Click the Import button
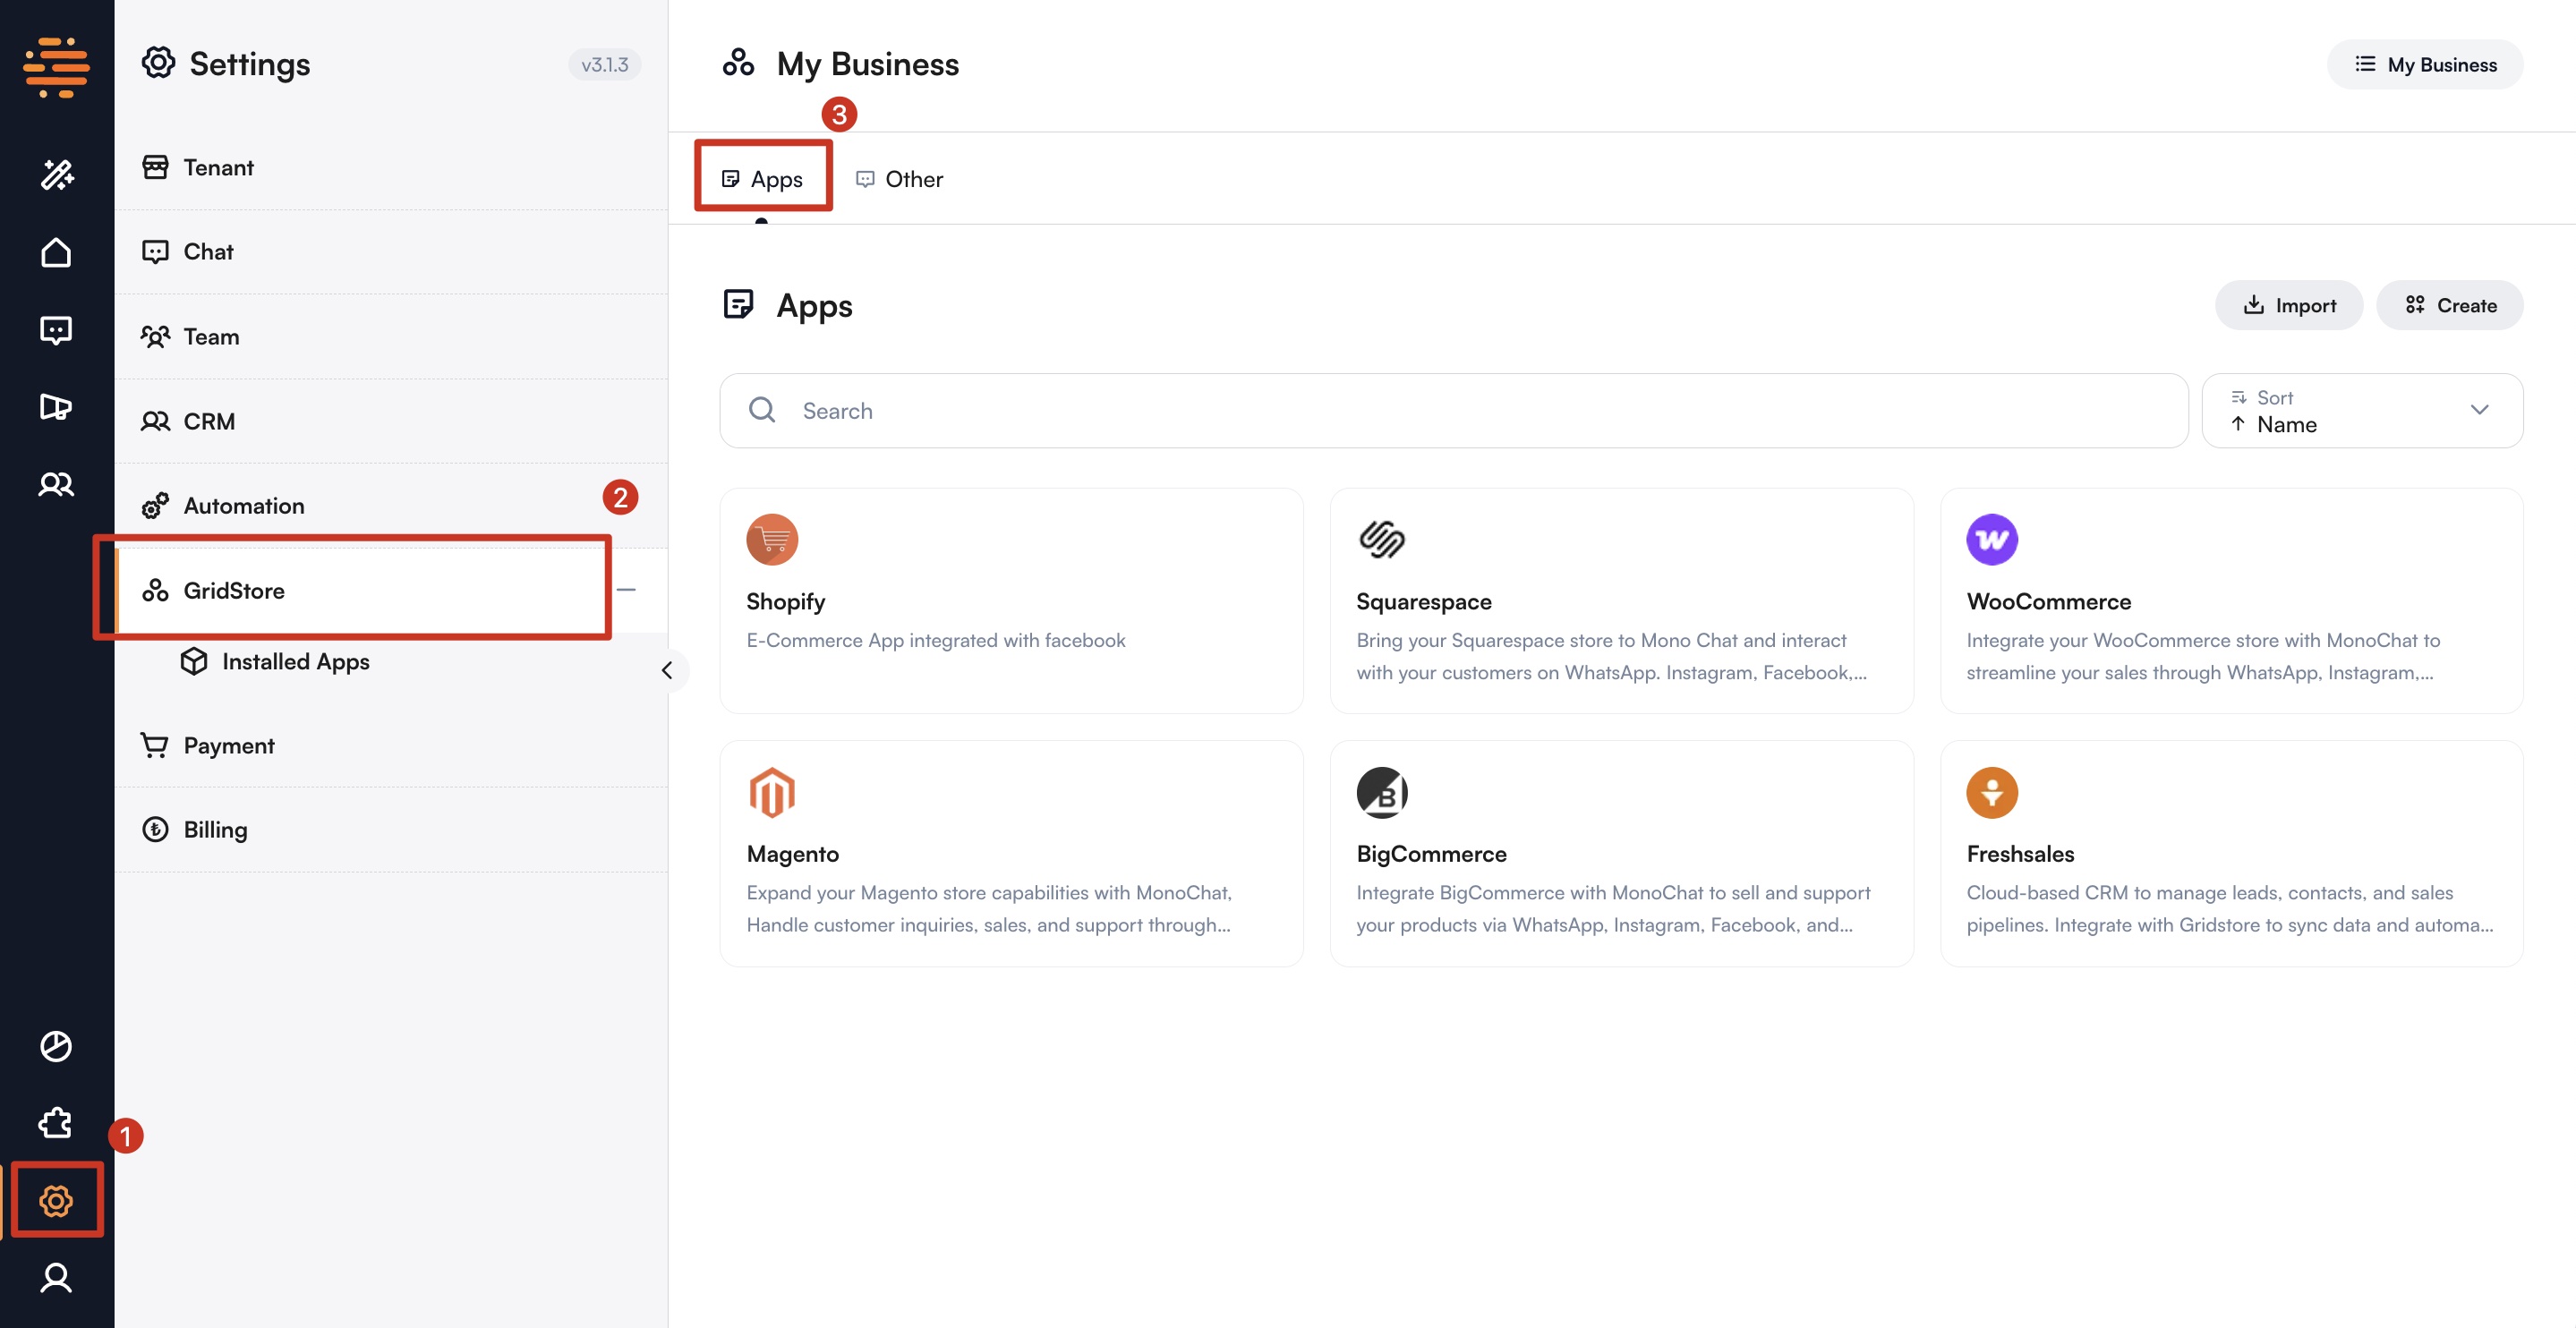Viewport: 2576px width, 1328px height. [x=2288, y=305]
